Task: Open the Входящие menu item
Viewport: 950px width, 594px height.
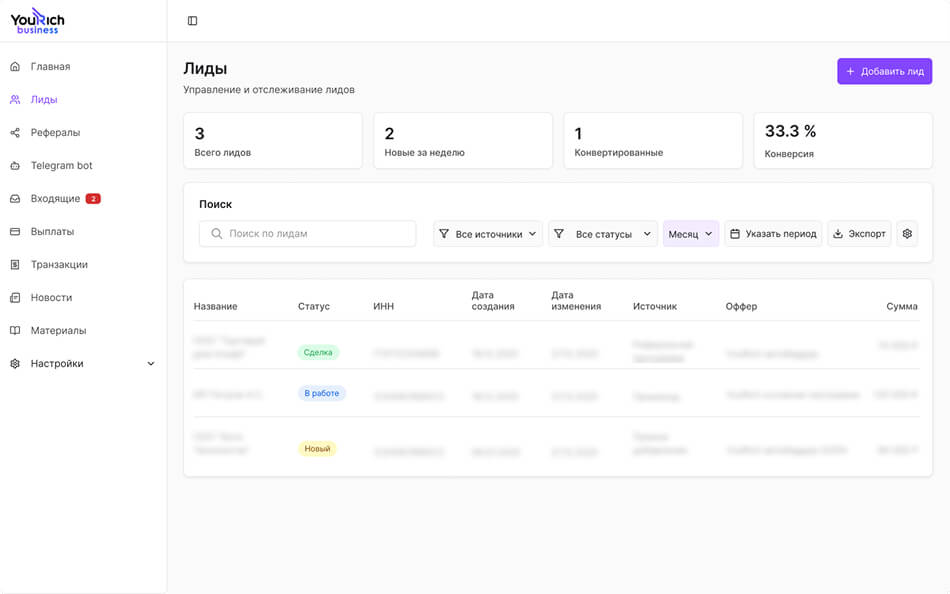Action: [55, 199]
